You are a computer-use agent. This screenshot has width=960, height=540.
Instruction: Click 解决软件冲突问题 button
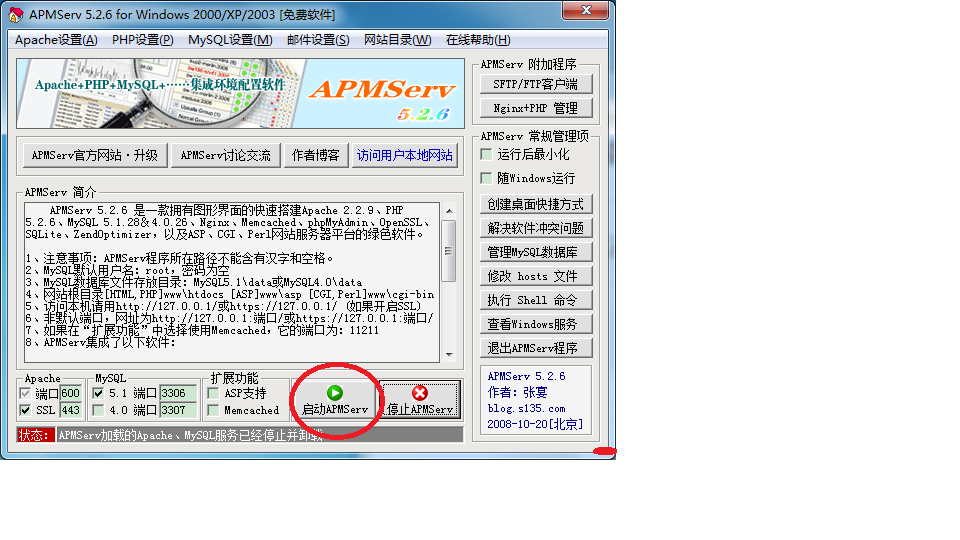536,228
